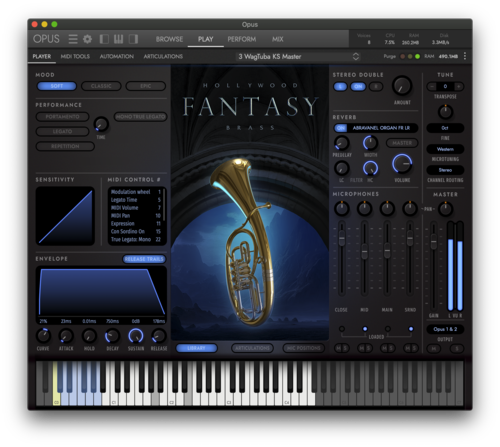Select the Classic mood

[x=101, y=86]
